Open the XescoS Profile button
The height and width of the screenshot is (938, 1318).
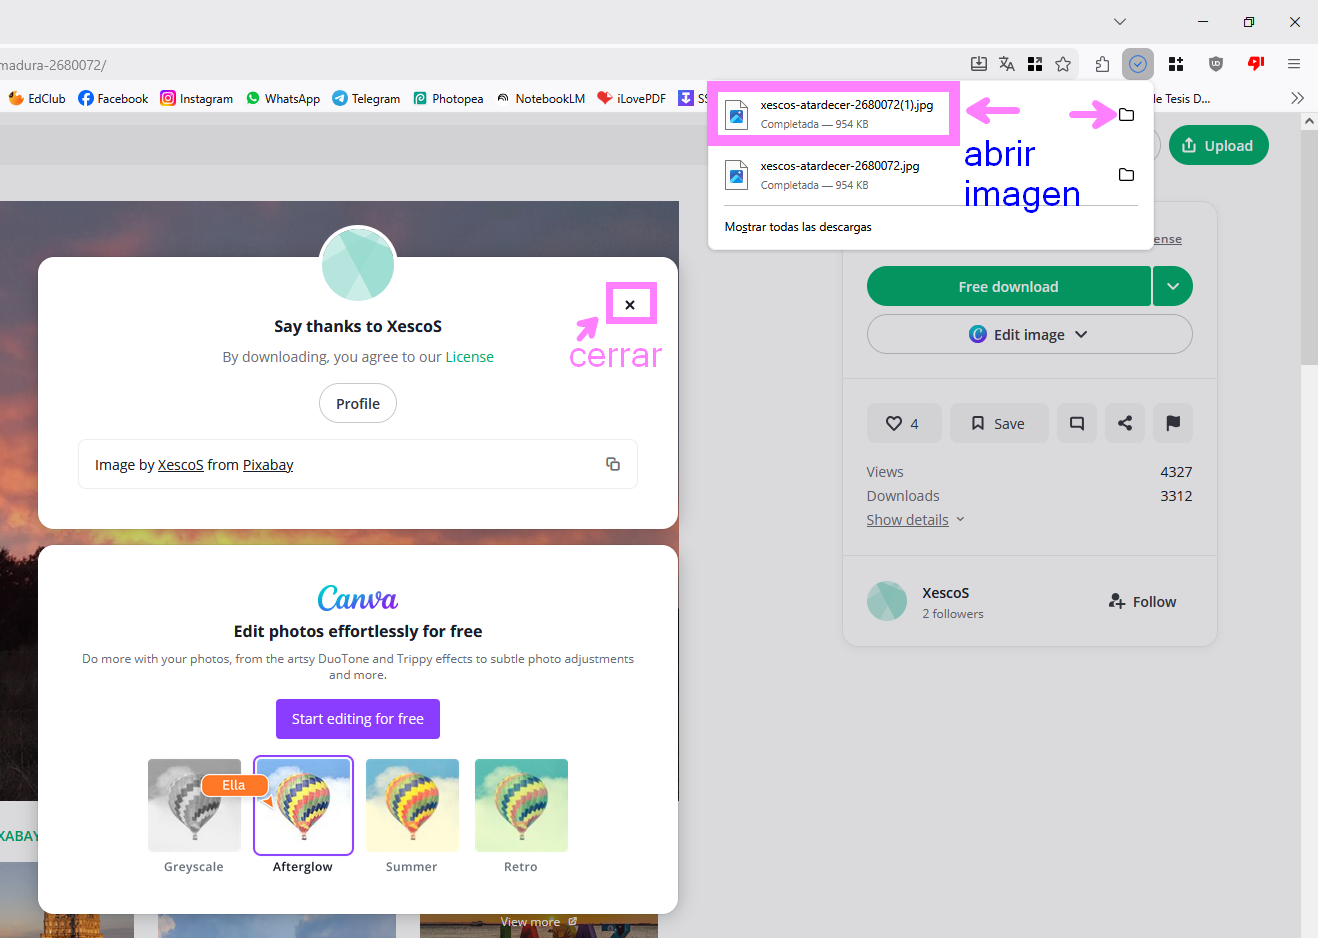(357, 403)
